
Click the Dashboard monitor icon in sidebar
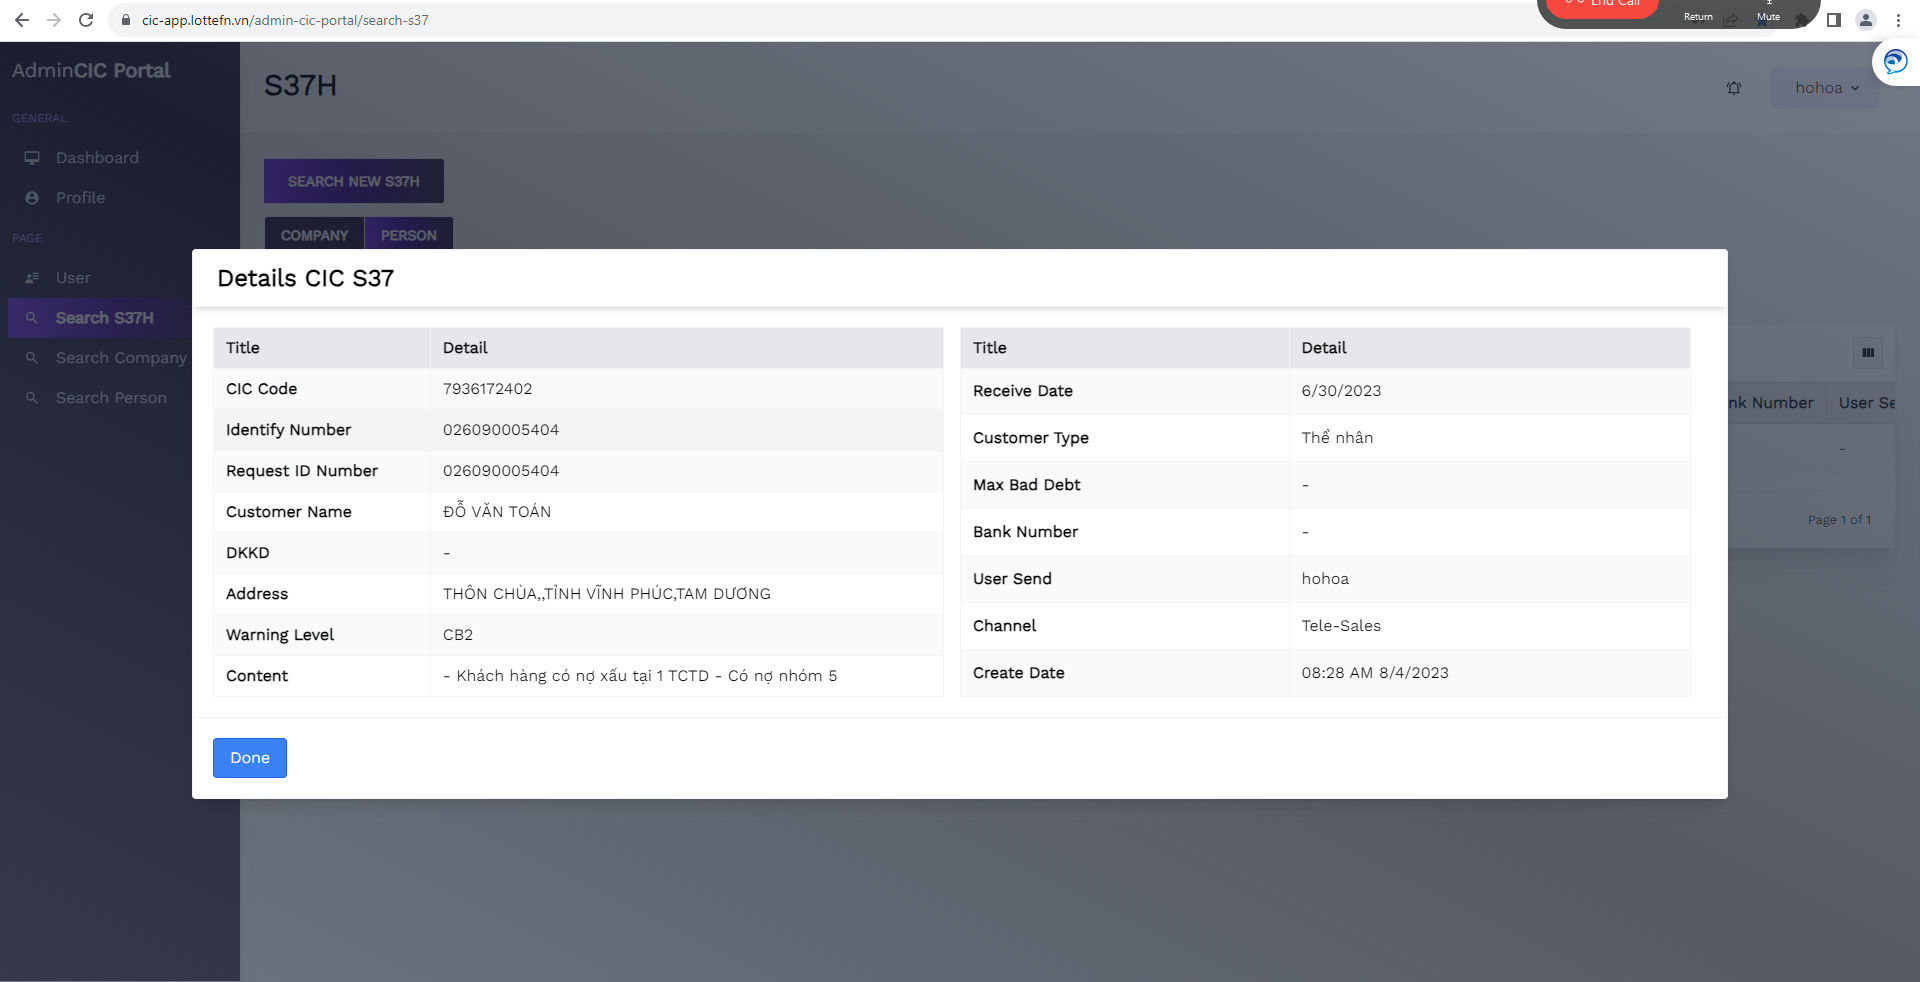32,158
